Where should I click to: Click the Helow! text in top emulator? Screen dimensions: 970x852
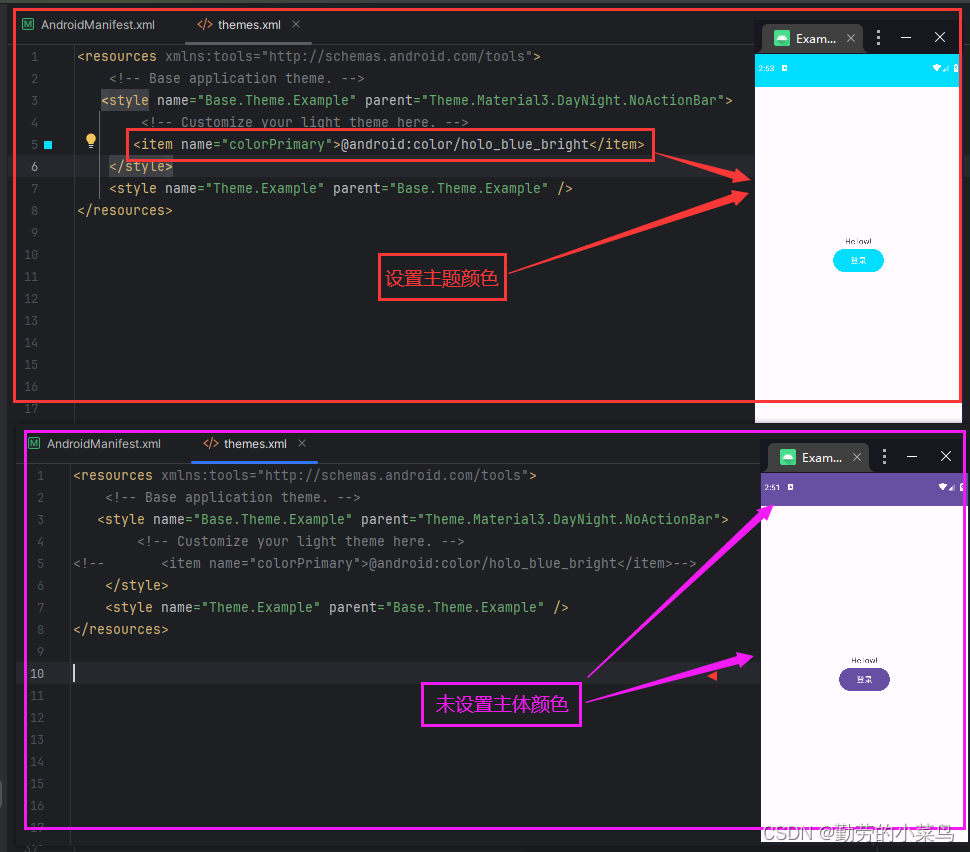pos(858,241)
